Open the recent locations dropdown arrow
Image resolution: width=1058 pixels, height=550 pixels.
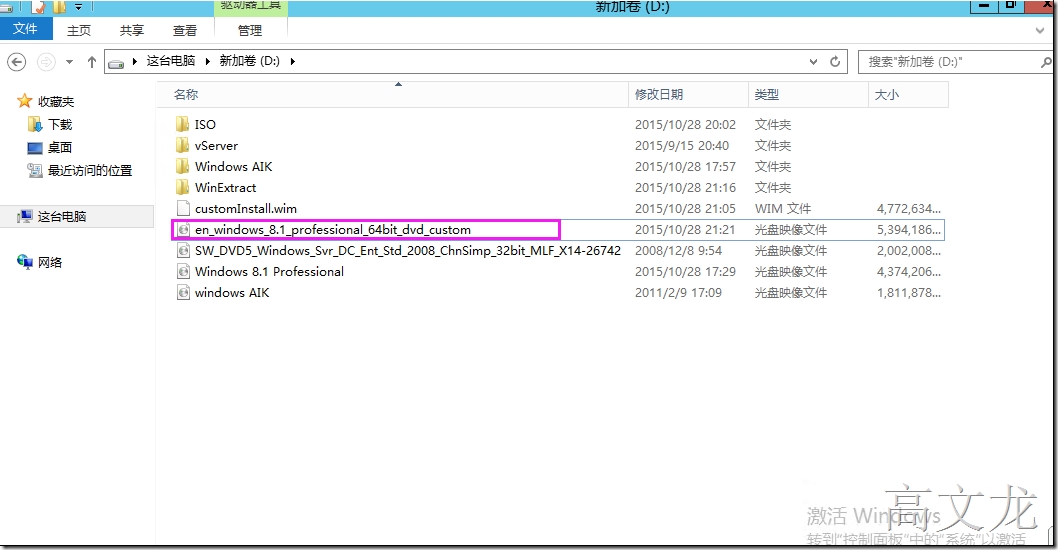pyautogui.click(x=69, y=62)
